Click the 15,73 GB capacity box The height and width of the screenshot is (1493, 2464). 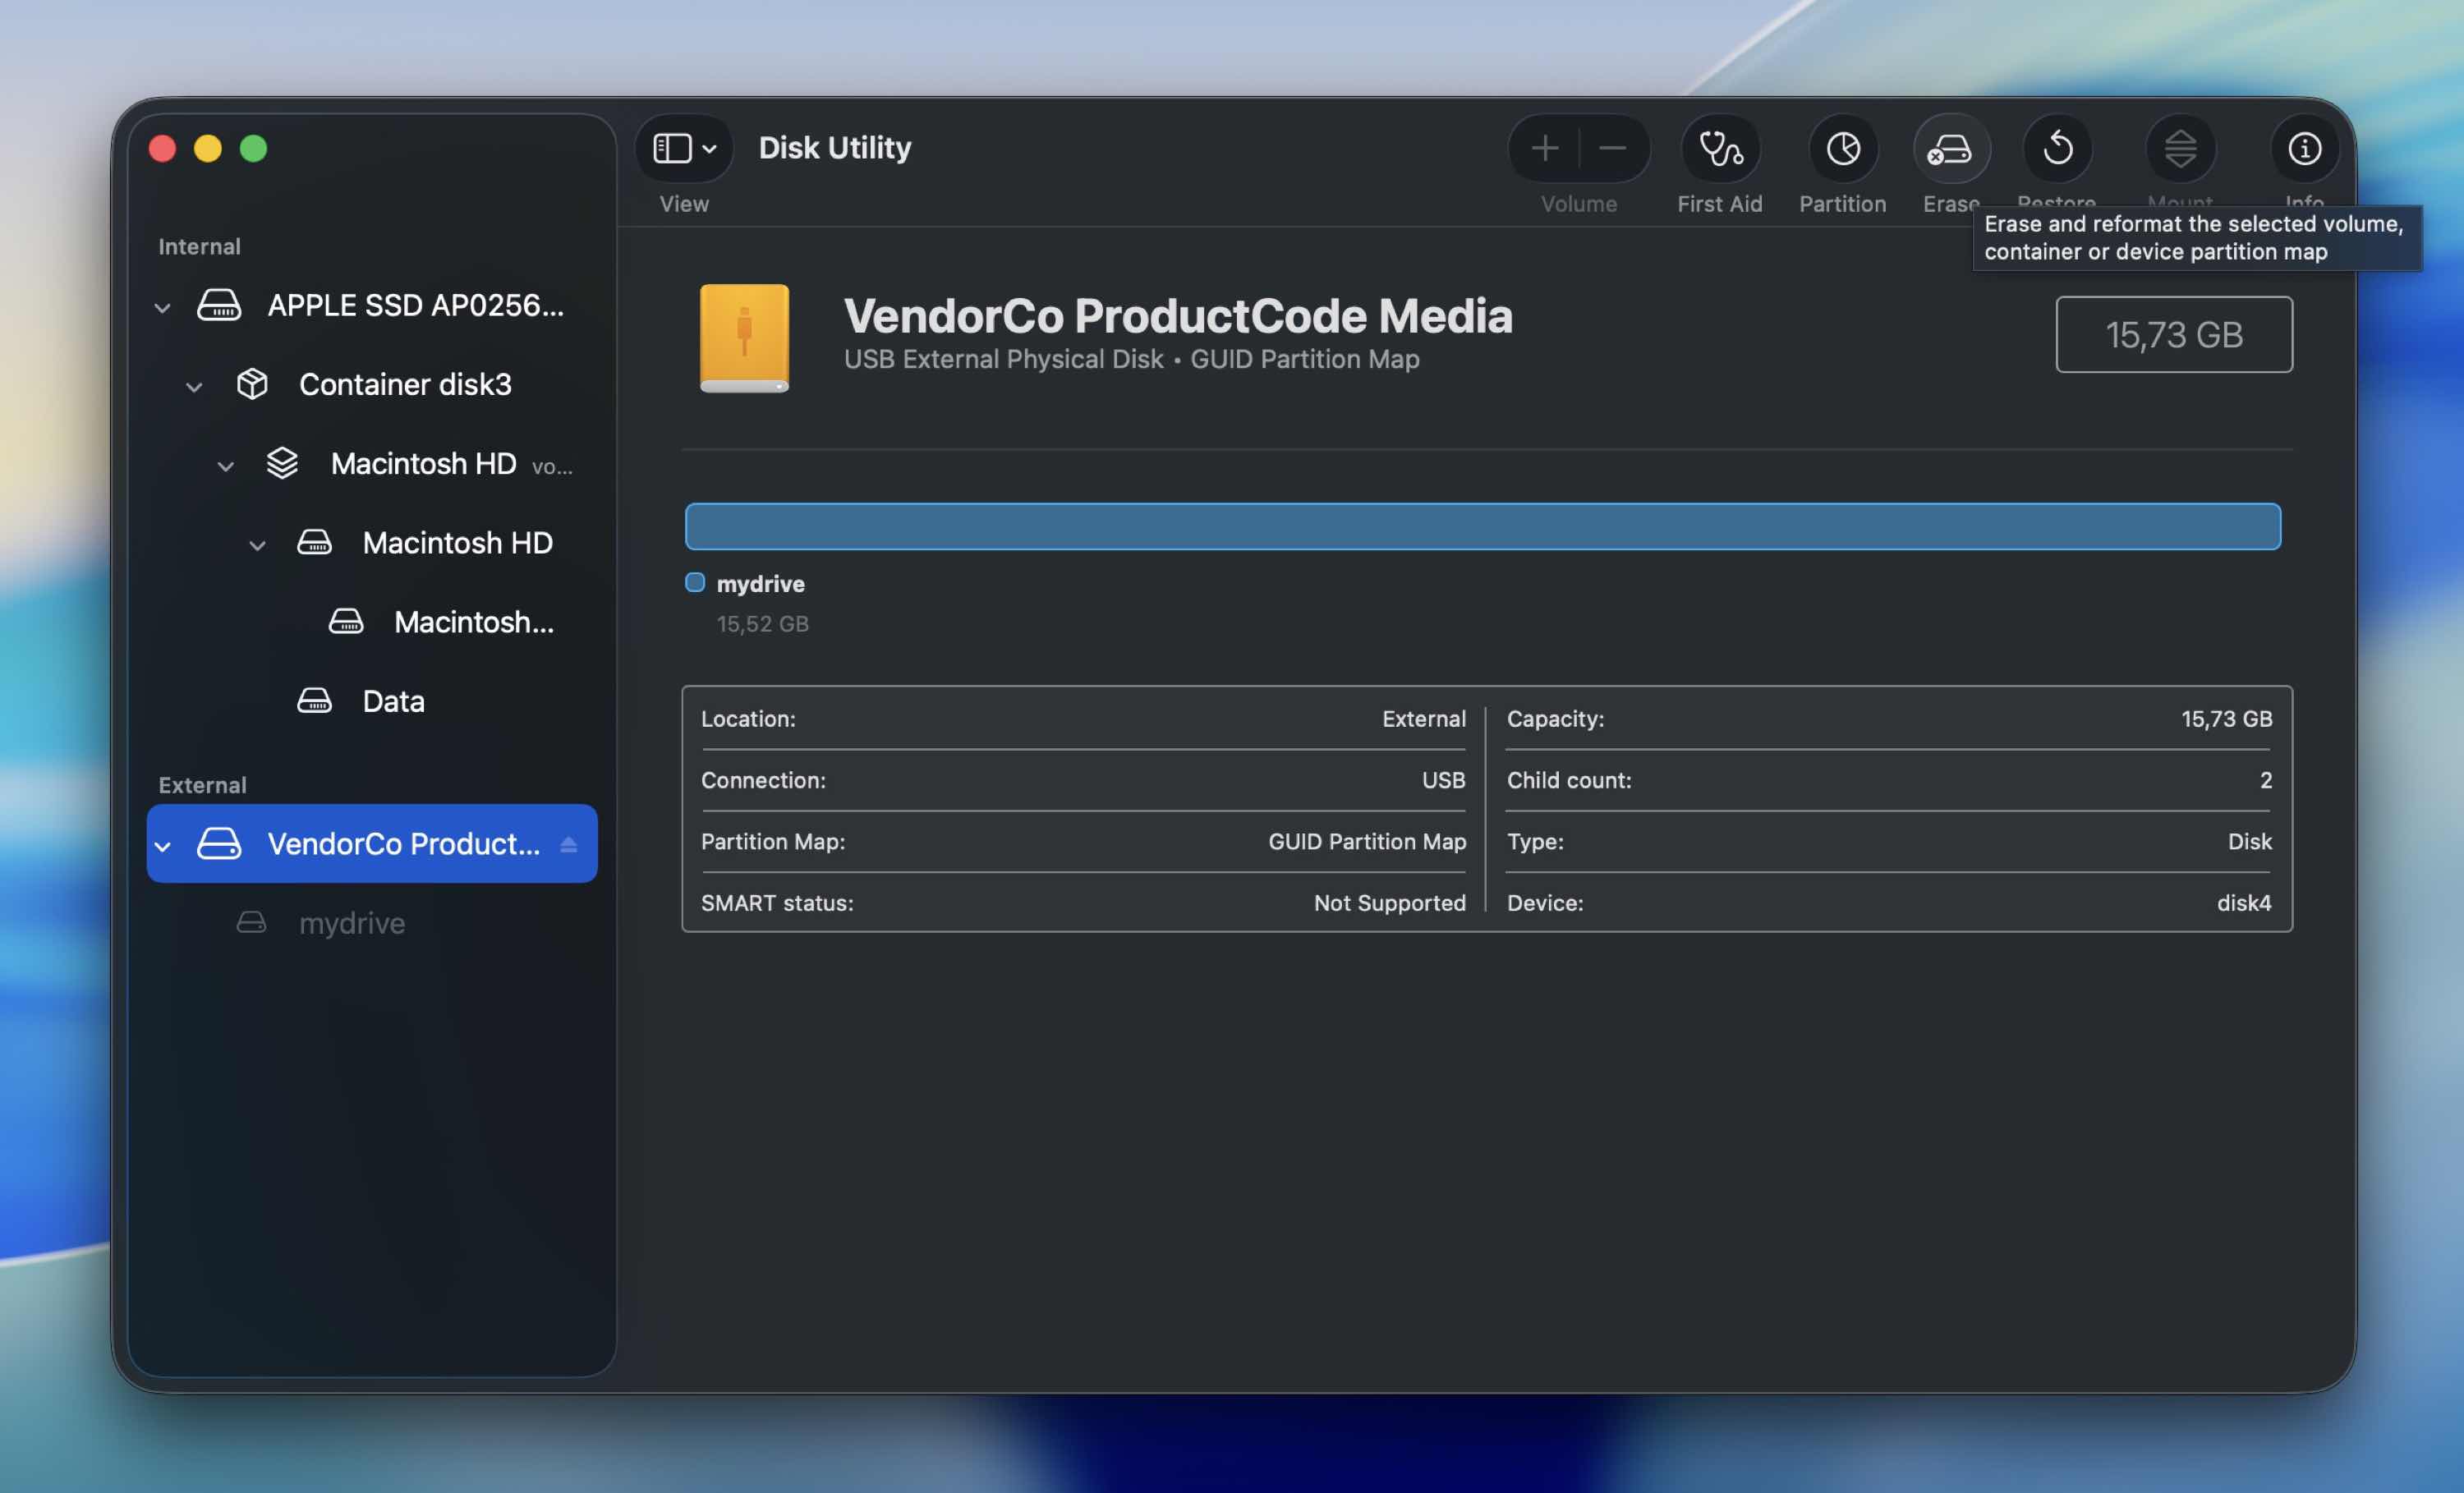pyautogui.click(x=2173, y=334)
